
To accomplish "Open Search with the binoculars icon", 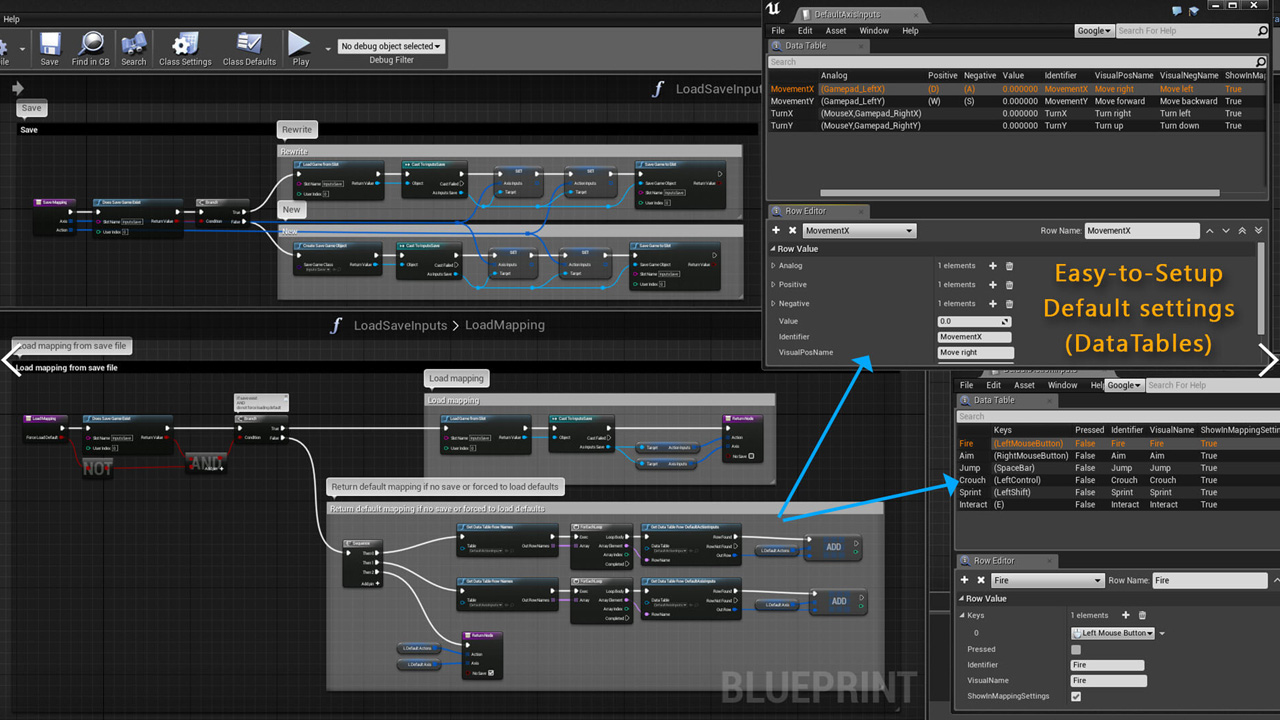I will 134,44.
